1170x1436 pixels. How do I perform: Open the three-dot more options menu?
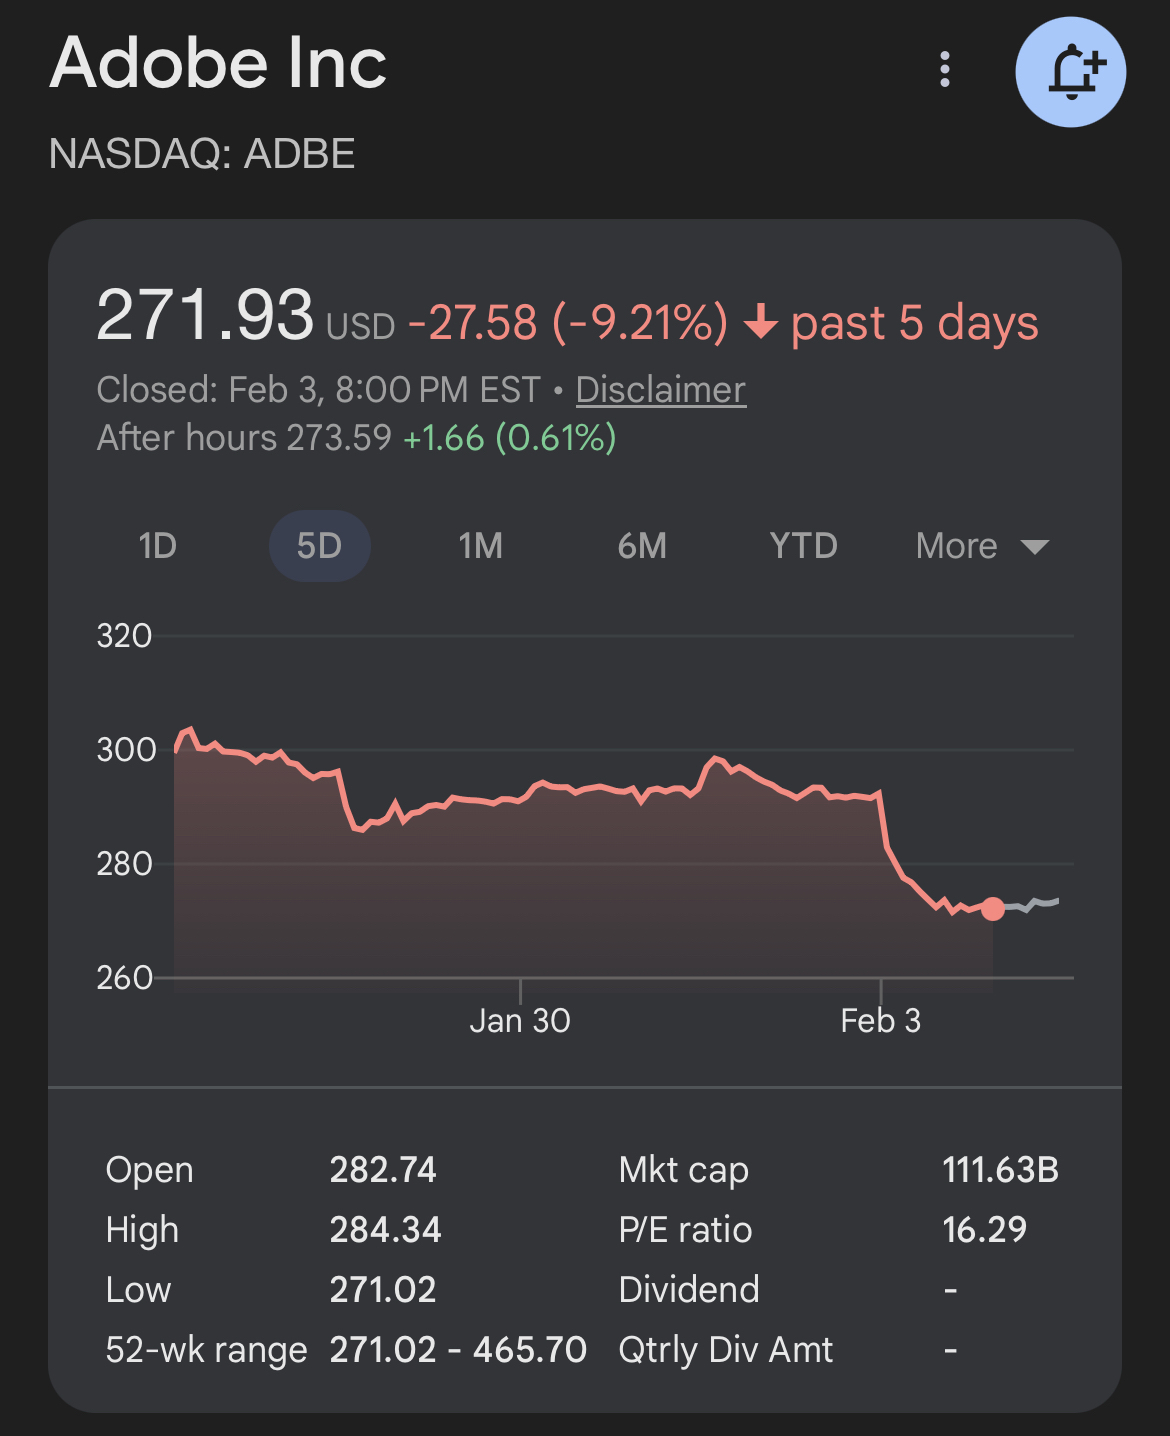(945, 70)
